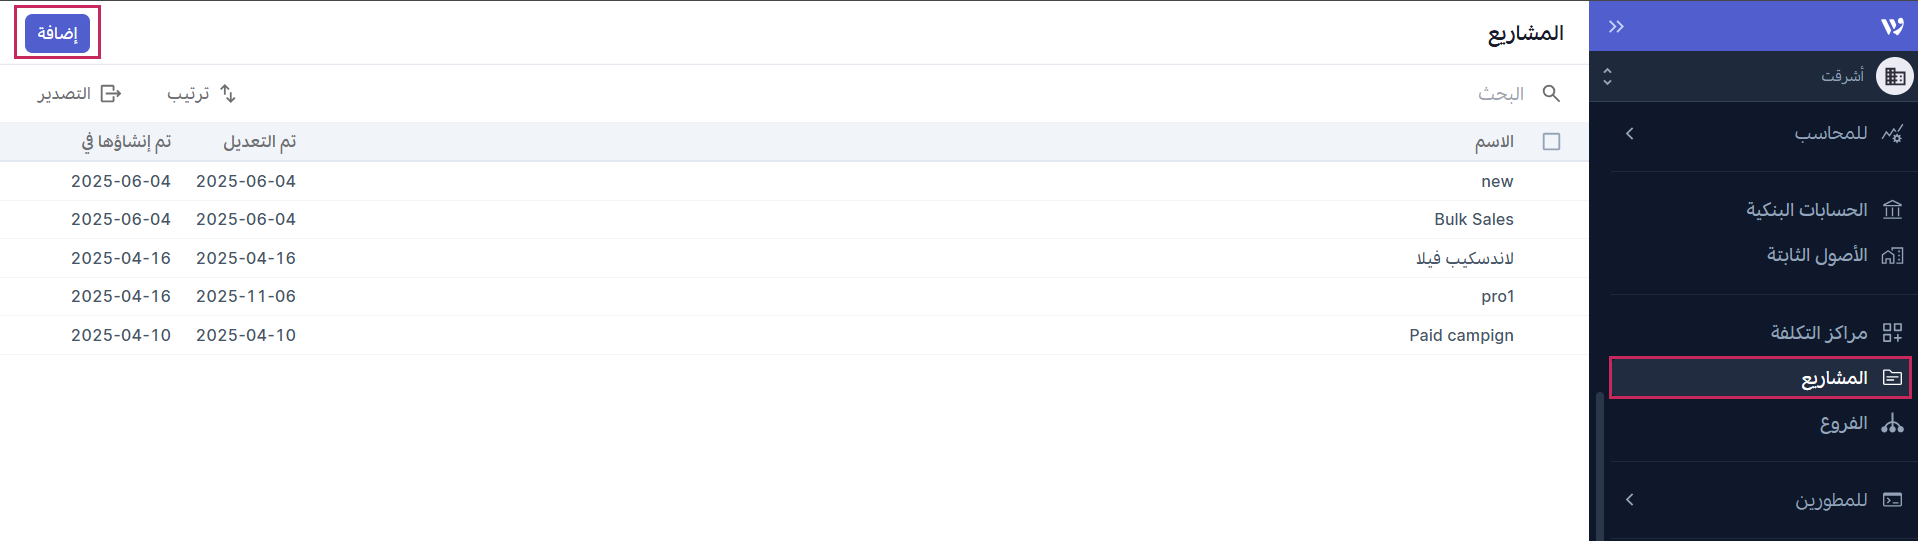The width and height of the screenshot is (1918, 541).
Task: Click the company building avatar icon
Action: [1894, 76]
